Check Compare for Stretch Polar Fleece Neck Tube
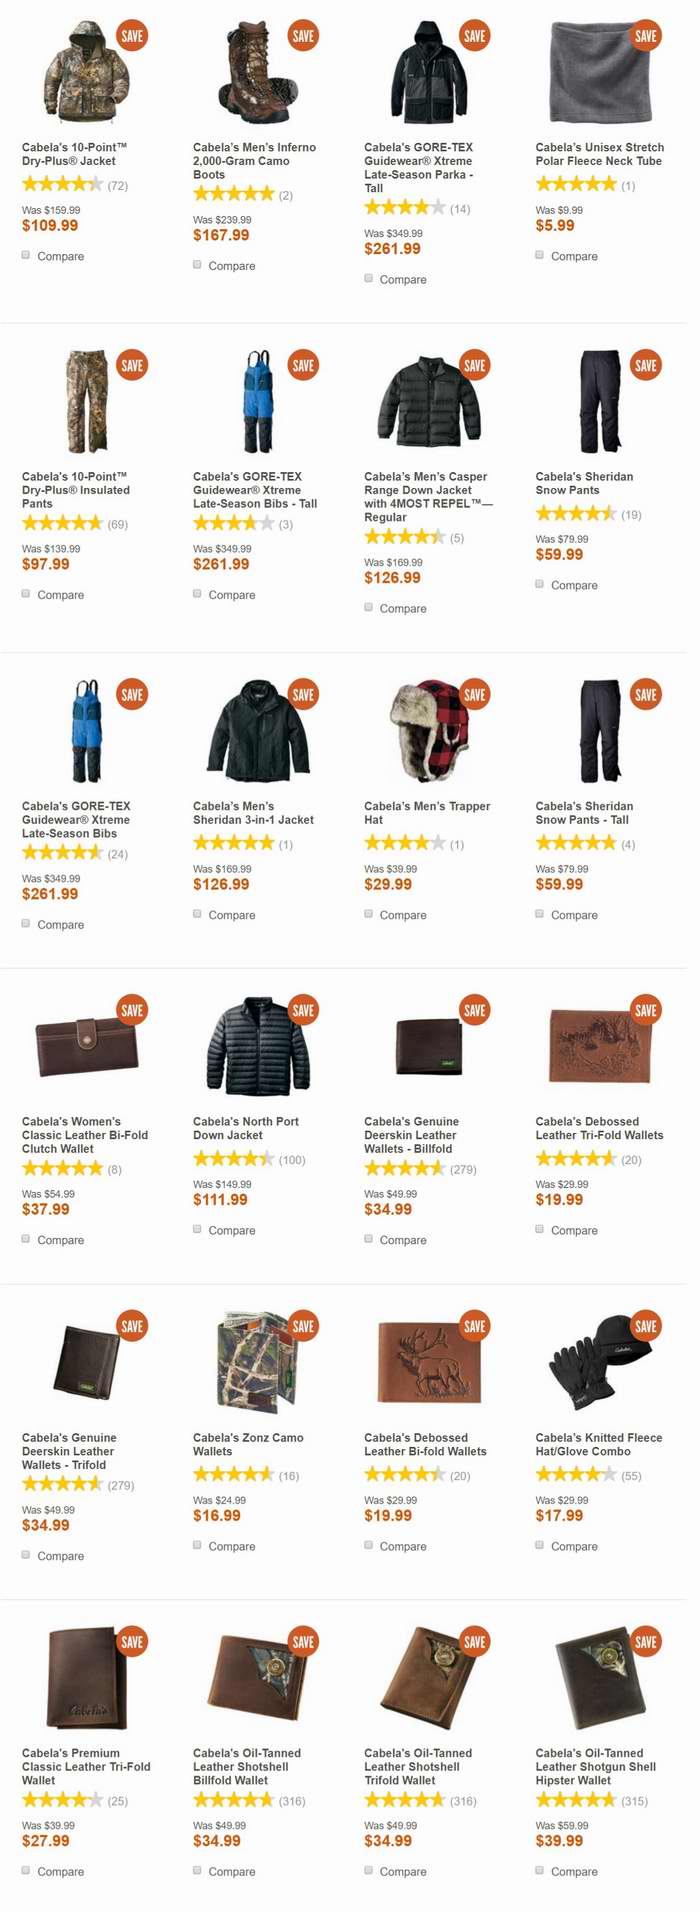The width and height of the screenshot is (700, 1912). (540, 255)
